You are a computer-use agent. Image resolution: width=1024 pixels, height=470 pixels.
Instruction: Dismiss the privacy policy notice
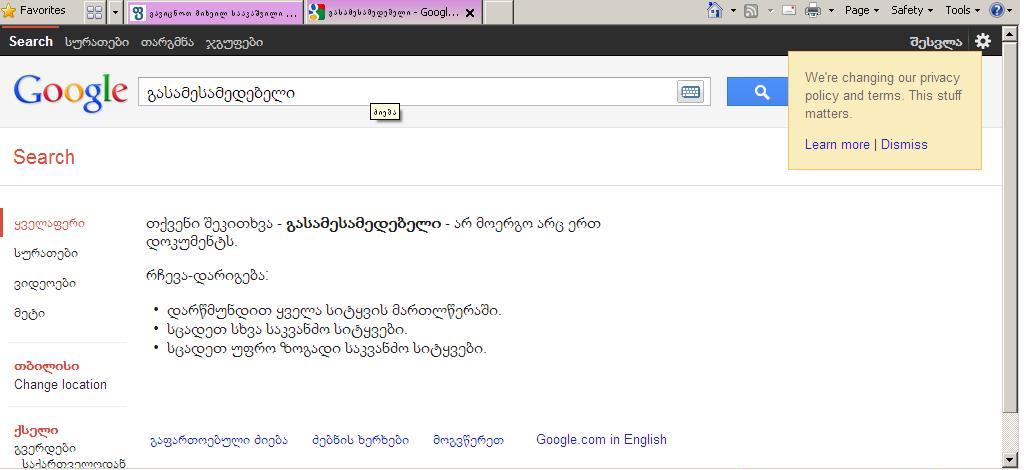click(904, 144)
